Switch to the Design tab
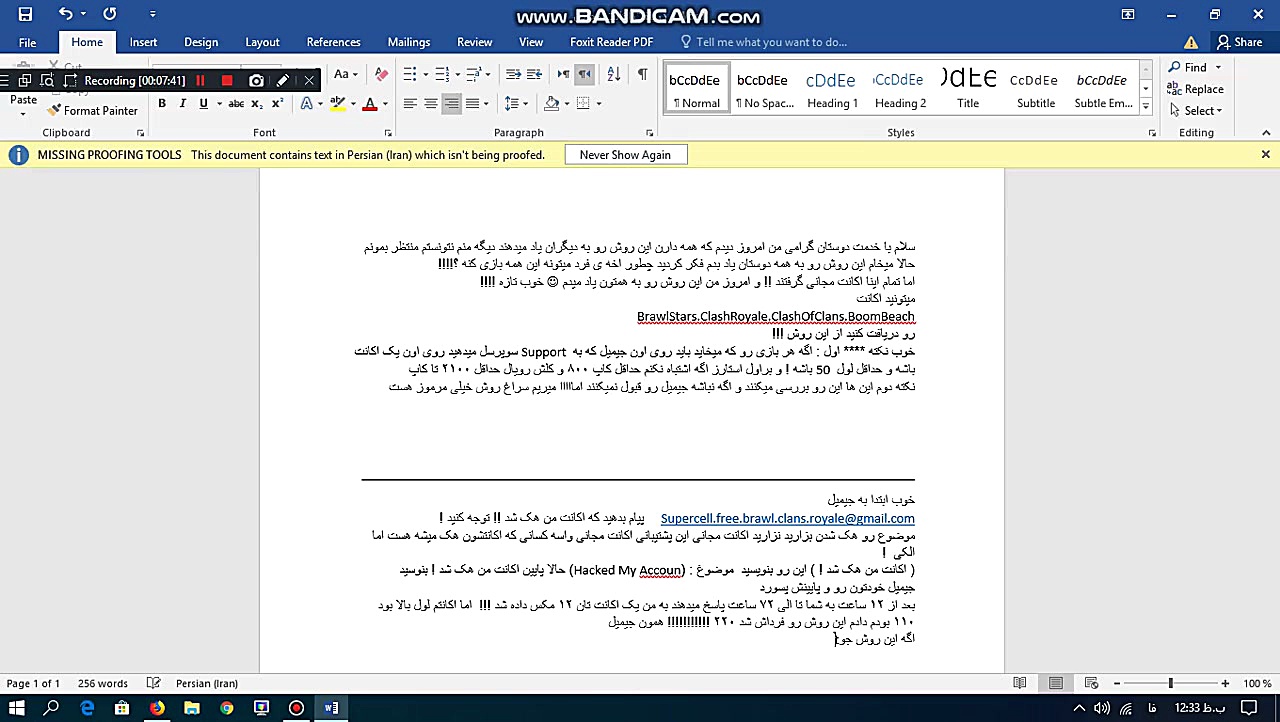 click(x=201, y=42)
